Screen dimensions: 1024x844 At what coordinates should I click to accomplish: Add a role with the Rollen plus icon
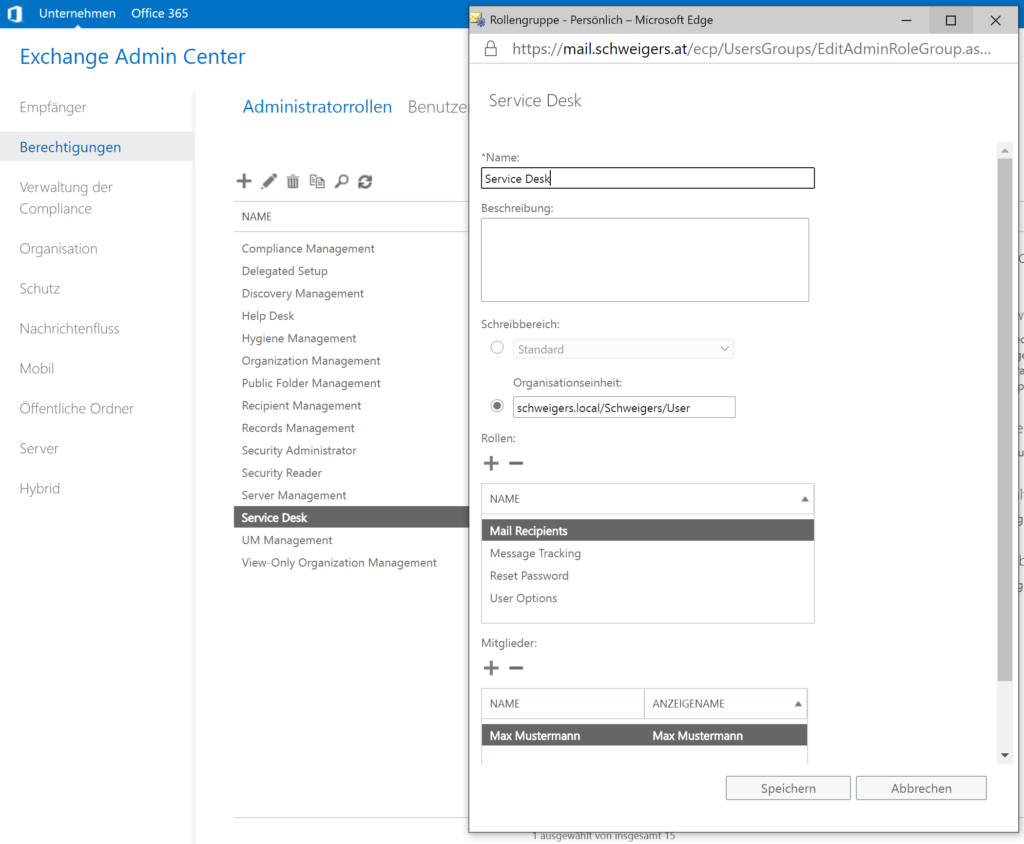tap(491, 463)
